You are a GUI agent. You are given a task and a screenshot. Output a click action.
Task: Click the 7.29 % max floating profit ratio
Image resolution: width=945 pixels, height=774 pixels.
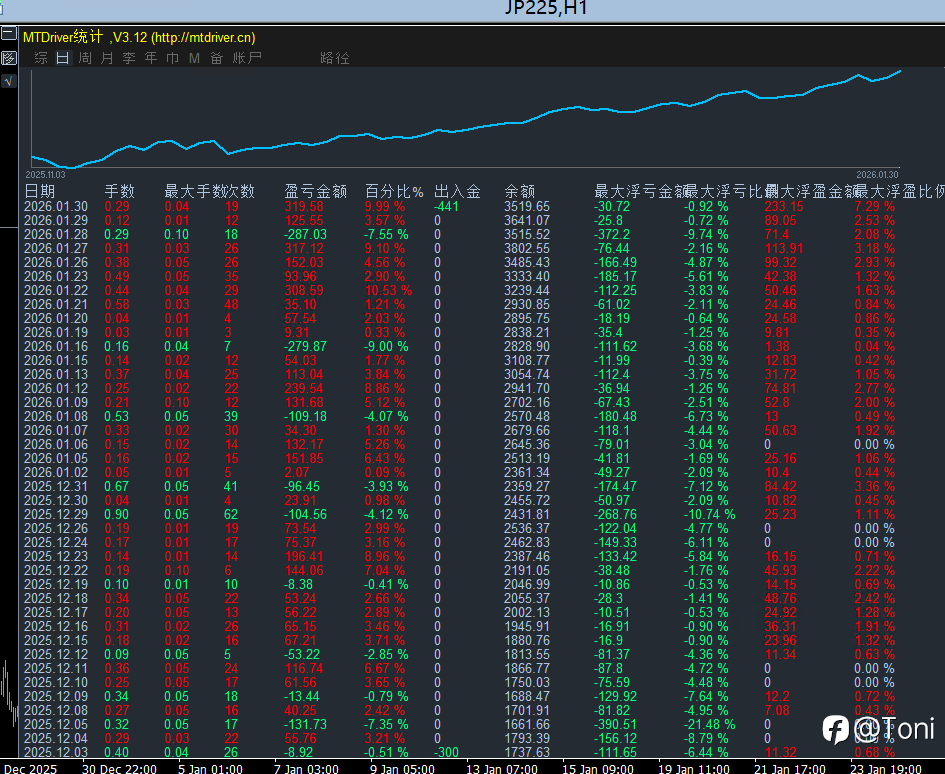874,207
